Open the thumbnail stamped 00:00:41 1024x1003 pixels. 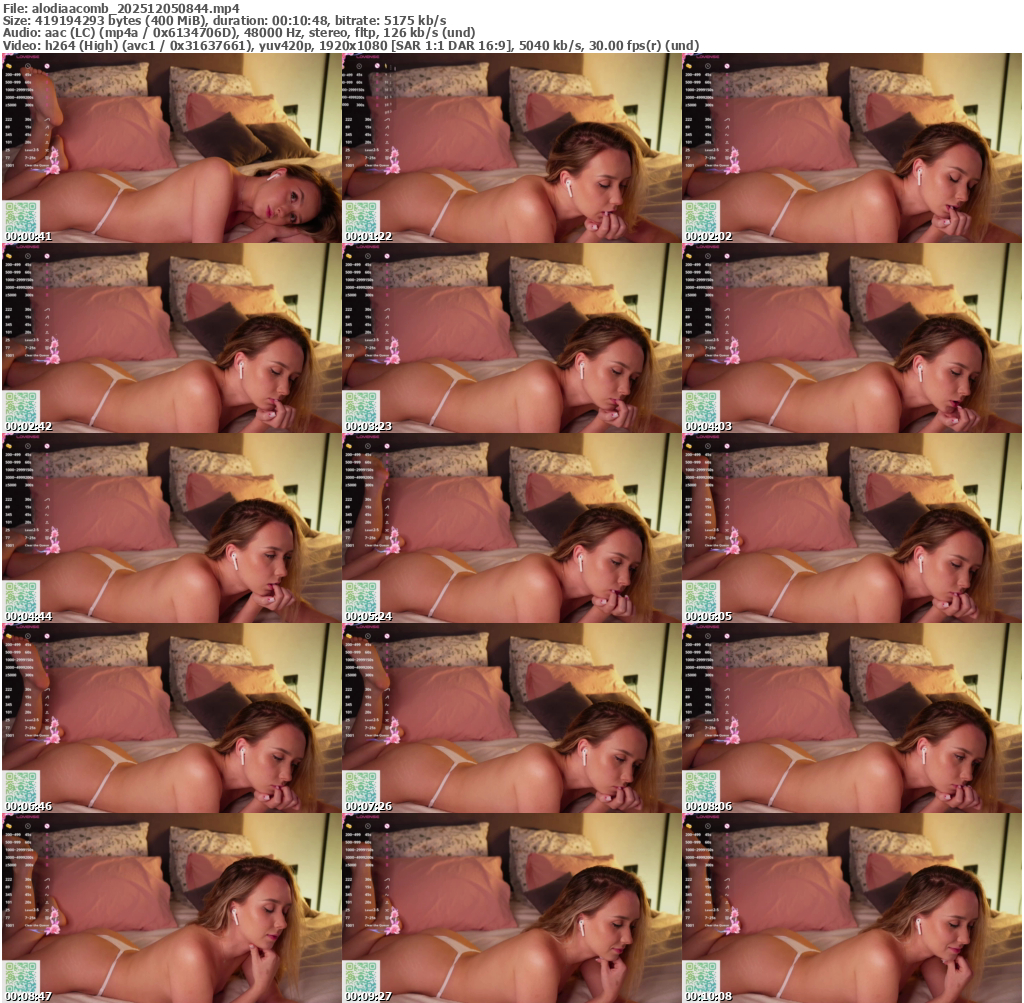pos(172,148)
